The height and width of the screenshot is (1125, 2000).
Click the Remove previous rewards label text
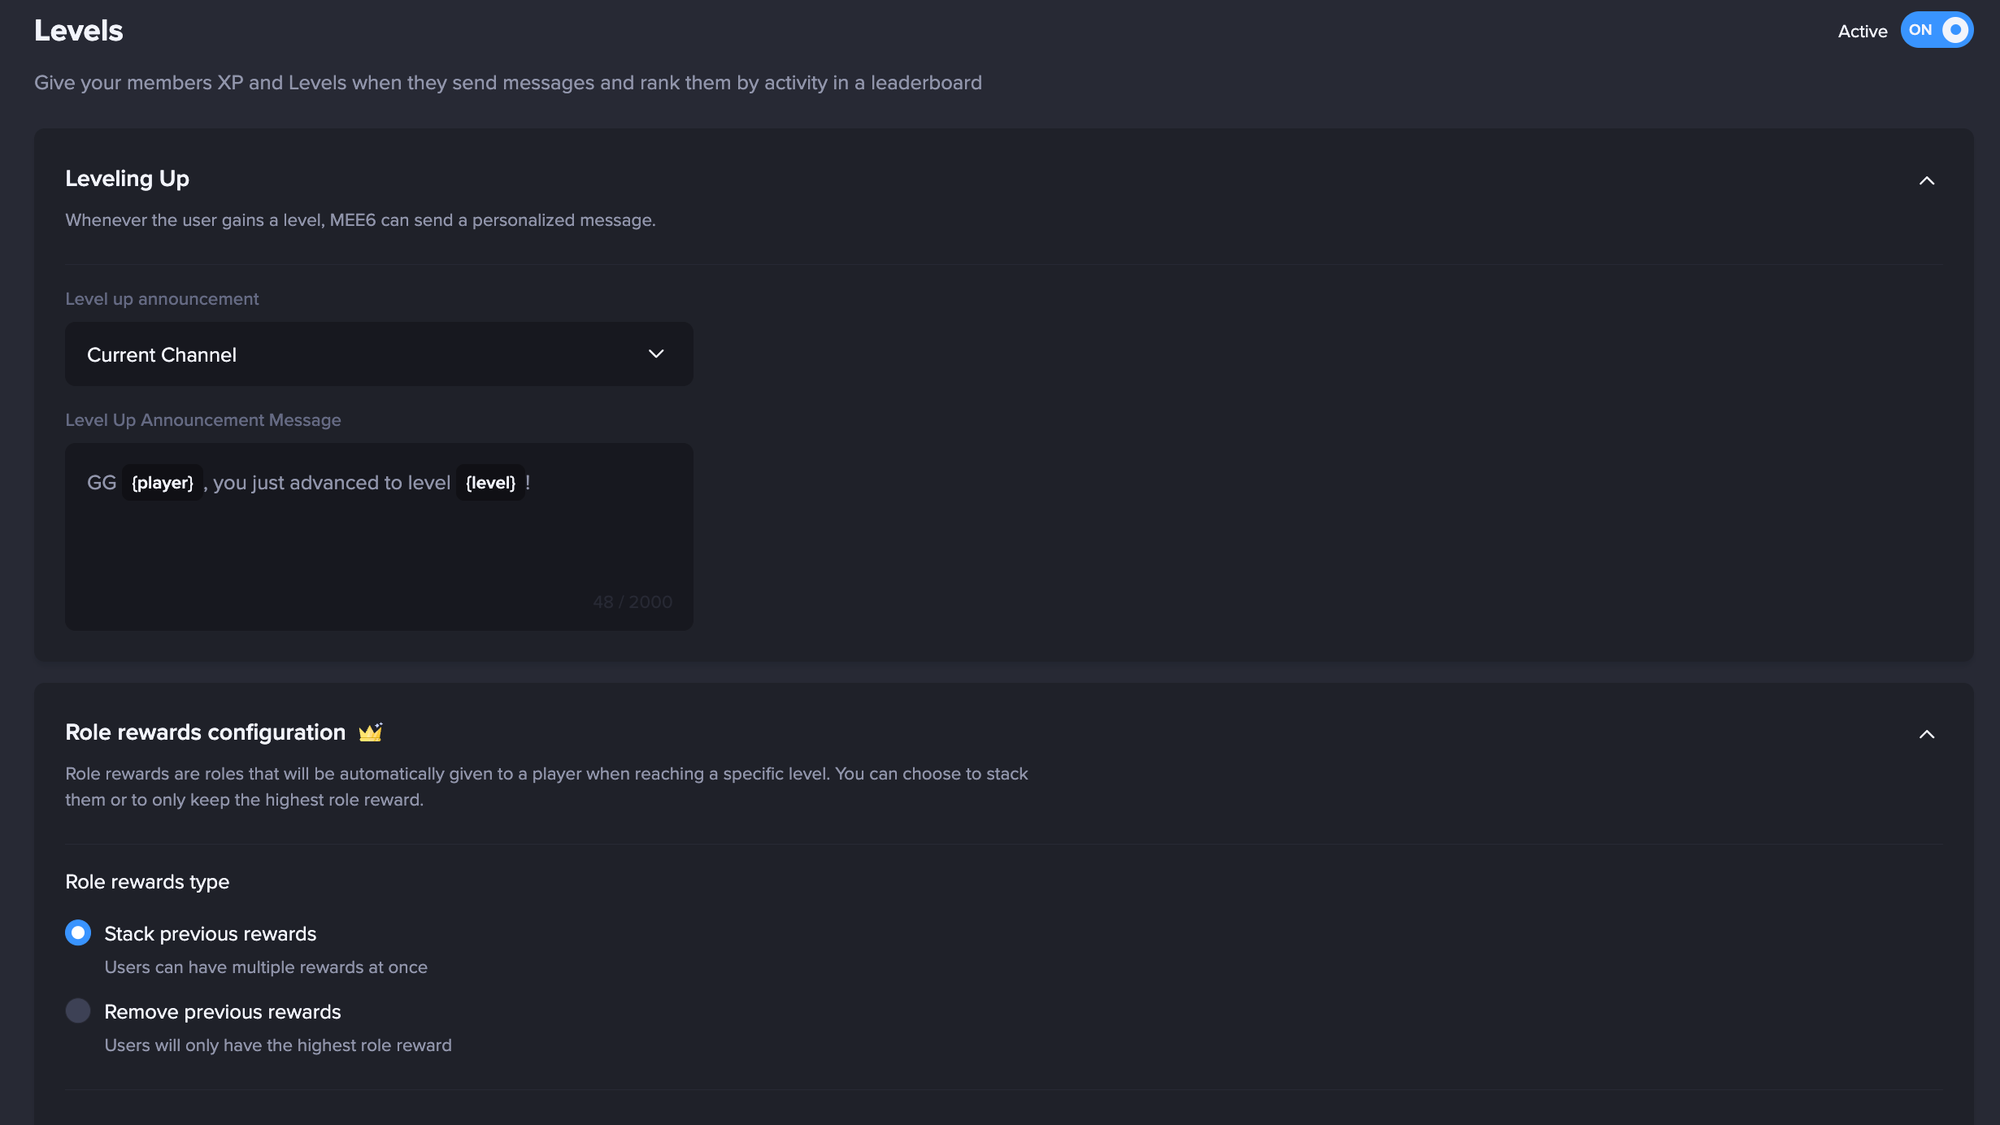222,1012
